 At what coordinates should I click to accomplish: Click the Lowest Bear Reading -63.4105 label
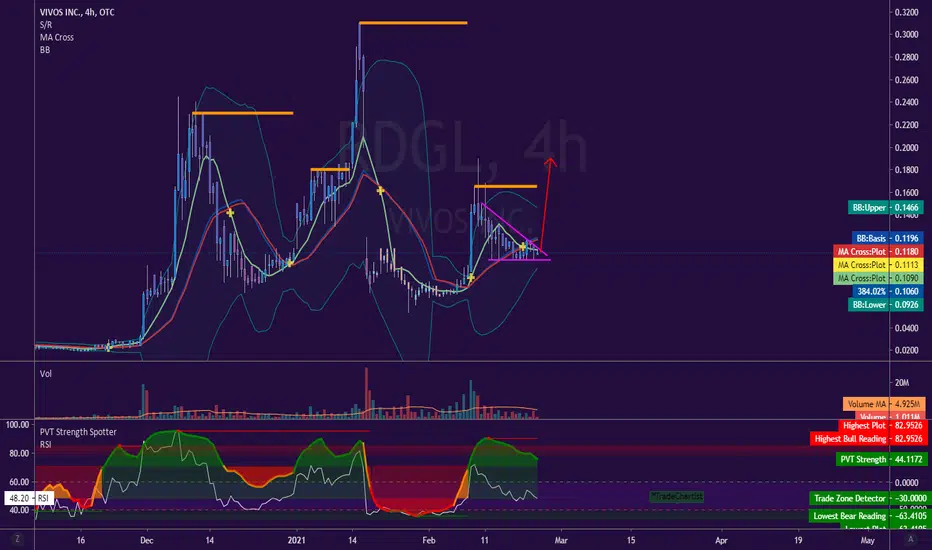pos(868,516)
